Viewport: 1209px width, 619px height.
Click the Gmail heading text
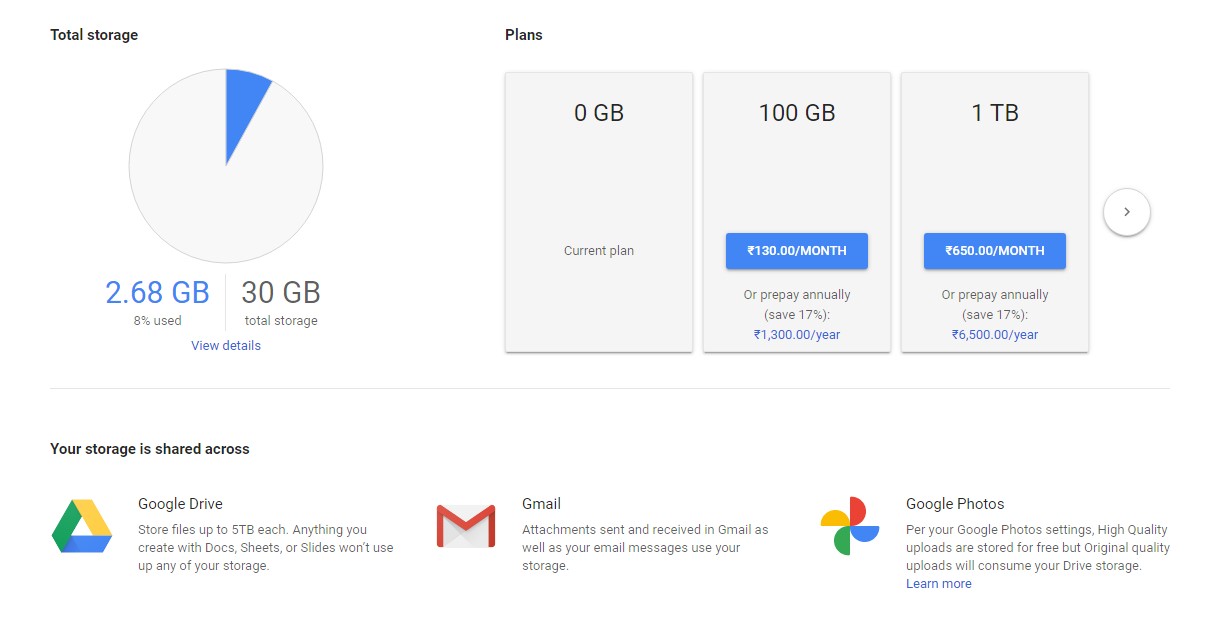pos(541,504)
